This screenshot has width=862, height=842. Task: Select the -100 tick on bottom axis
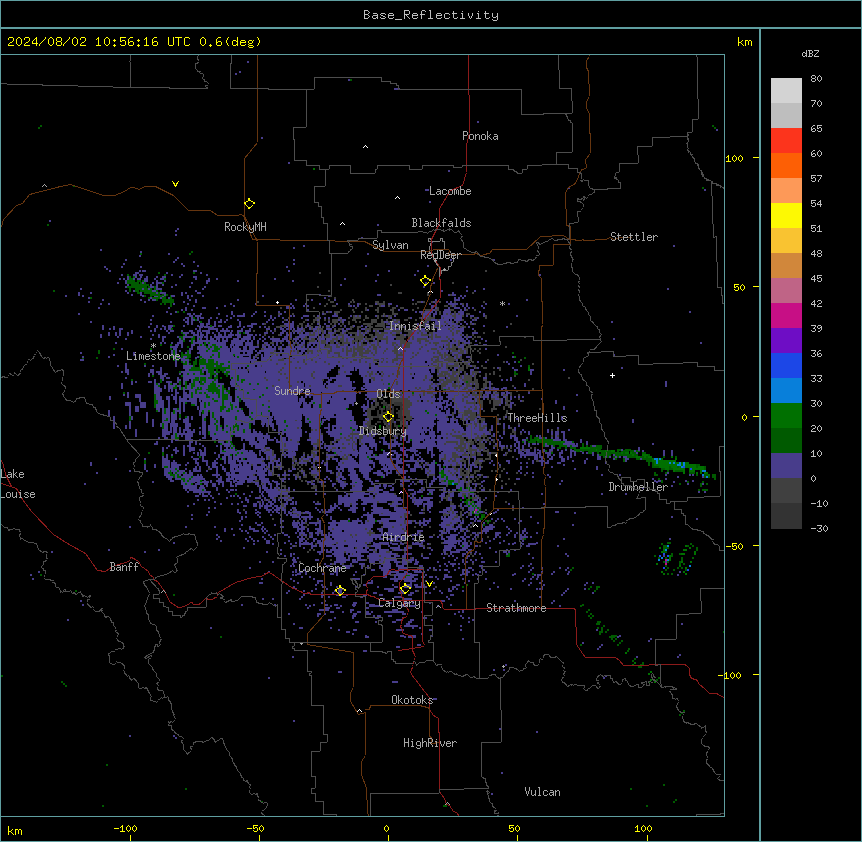125,828
